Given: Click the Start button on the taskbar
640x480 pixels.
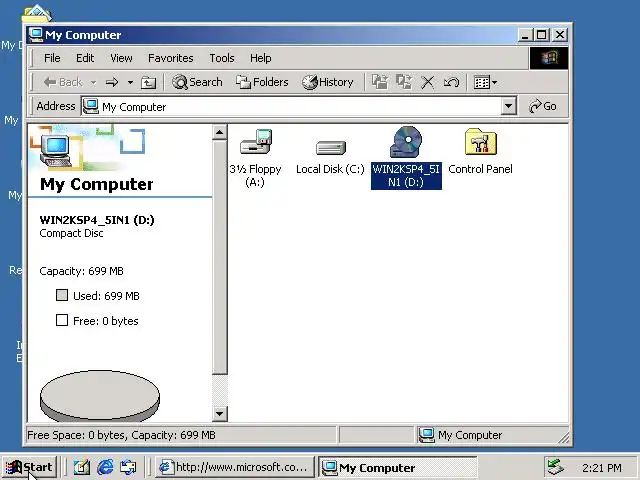Looking at the screenshot, I should click(x=29, y=467).
